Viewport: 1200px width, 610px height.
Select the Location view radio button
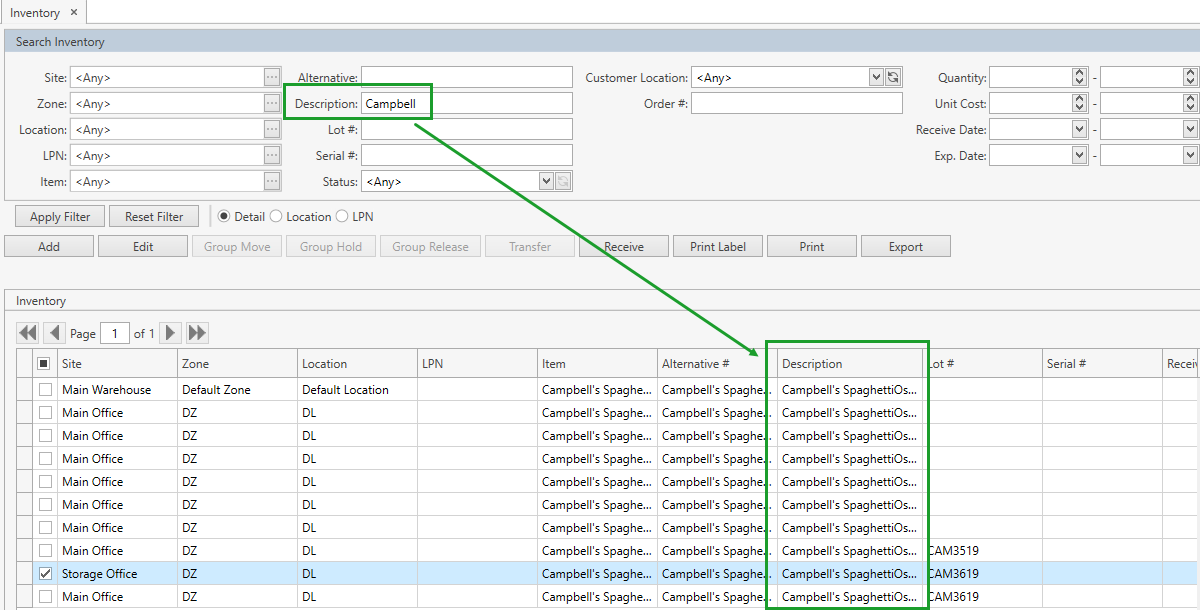277,216
